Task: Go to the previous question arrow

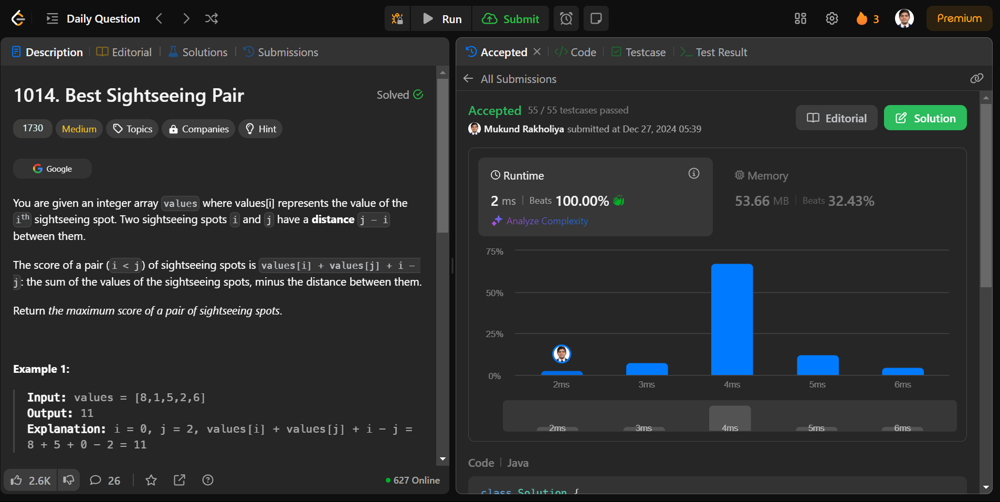Action: click(159, 18)
